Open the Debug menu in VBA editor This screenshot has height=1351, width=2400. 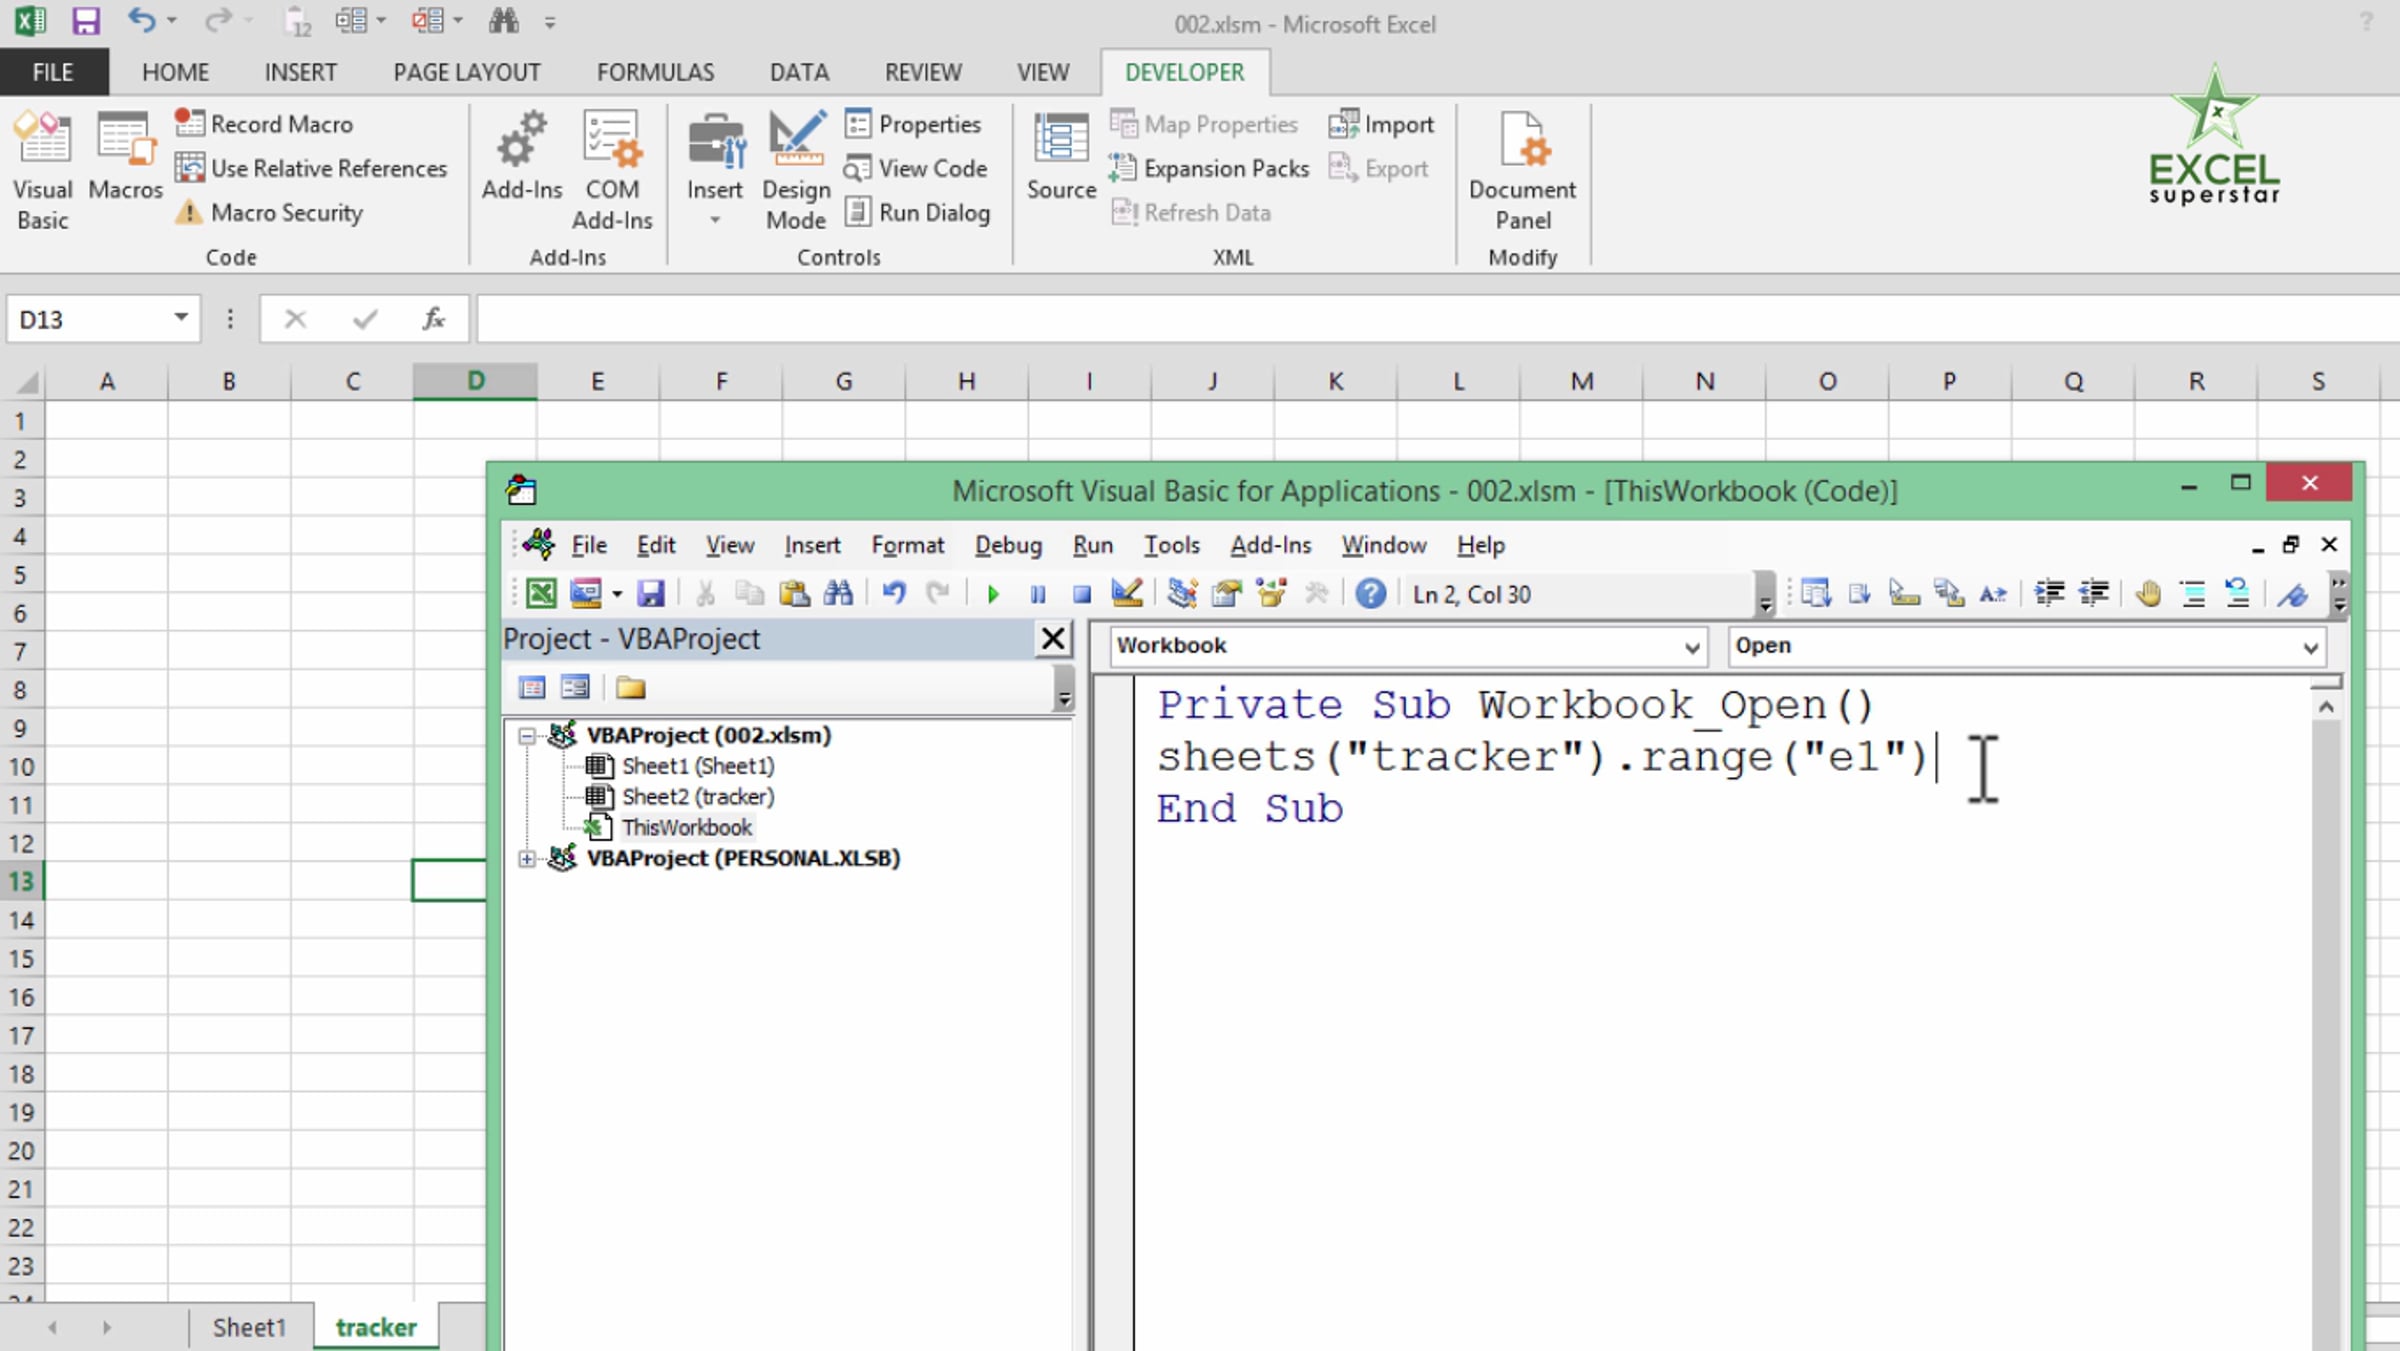tap(1008, 545)
